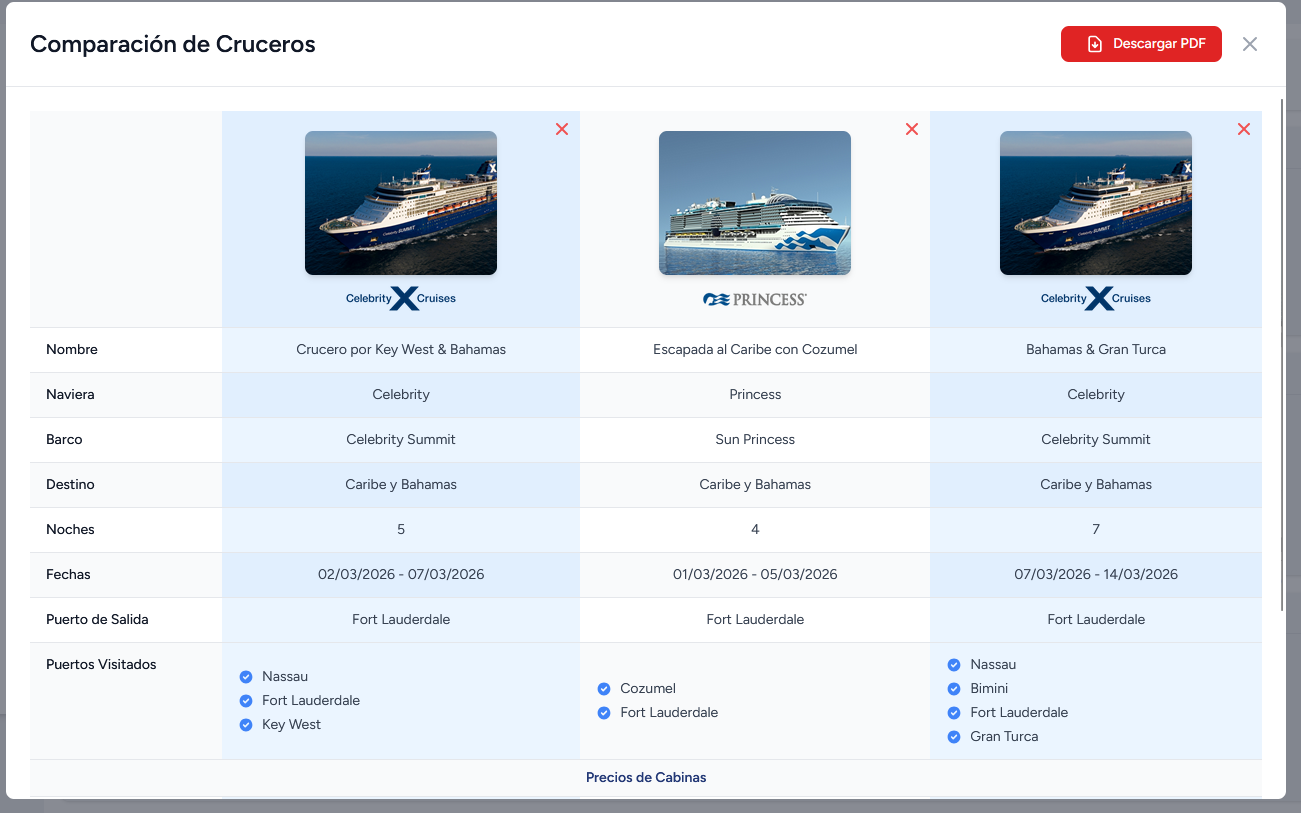This screenshot has height=813, width=1301.
Task: Toggle the checkmark next to Bimini
Action: (x=953, y=688)
